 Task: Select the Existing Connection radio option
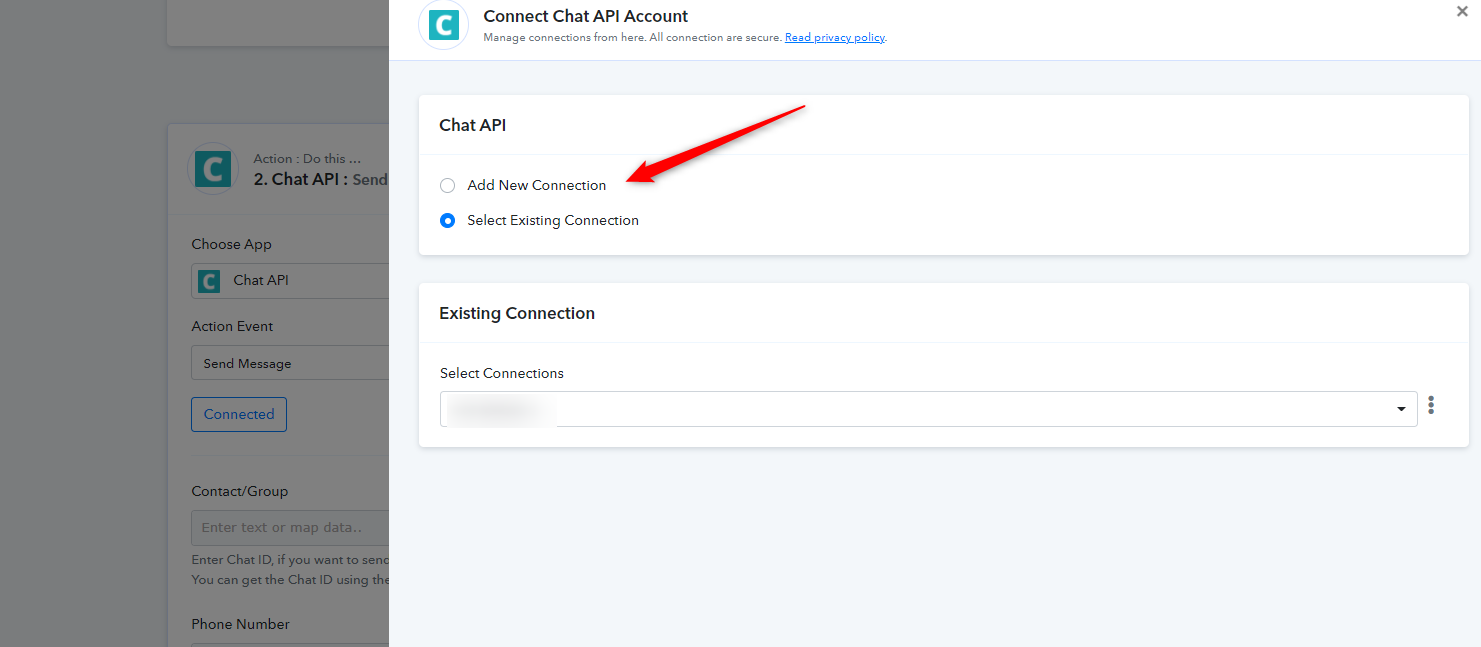[x=447, y=220]
